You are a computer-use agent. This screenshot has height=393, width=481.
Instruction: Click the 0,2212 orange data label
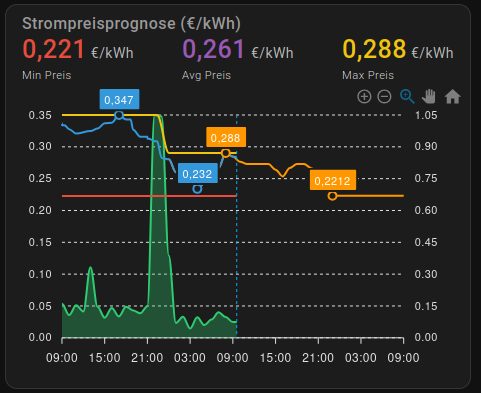pos(333,180)
